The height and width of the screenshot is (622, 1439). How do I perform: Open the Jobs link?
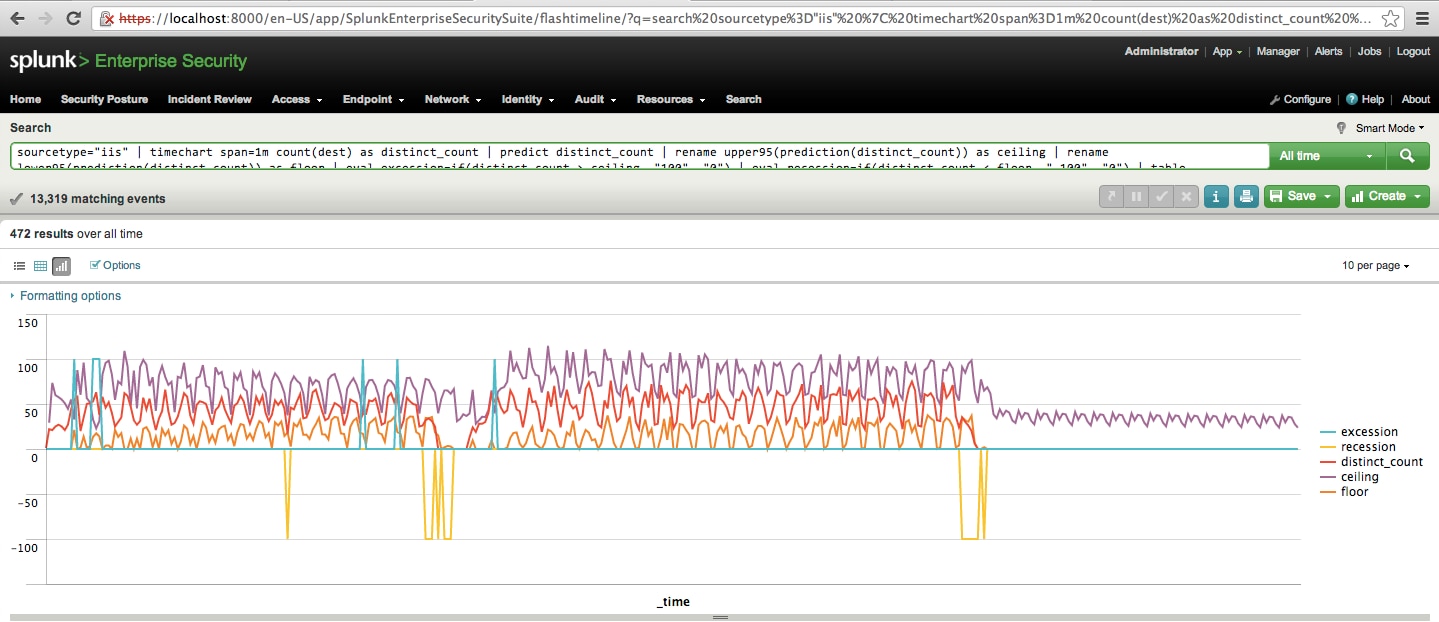click(1370, 52)
